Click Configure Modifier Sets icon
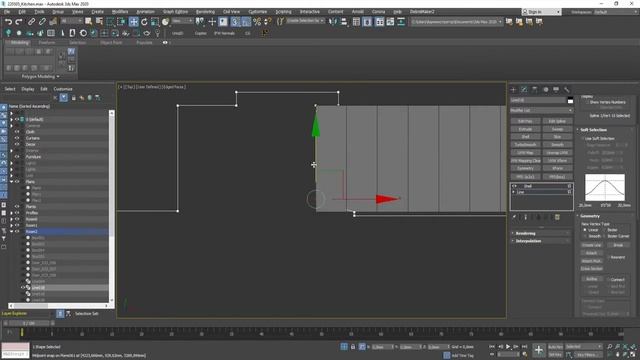 (557, 217)
